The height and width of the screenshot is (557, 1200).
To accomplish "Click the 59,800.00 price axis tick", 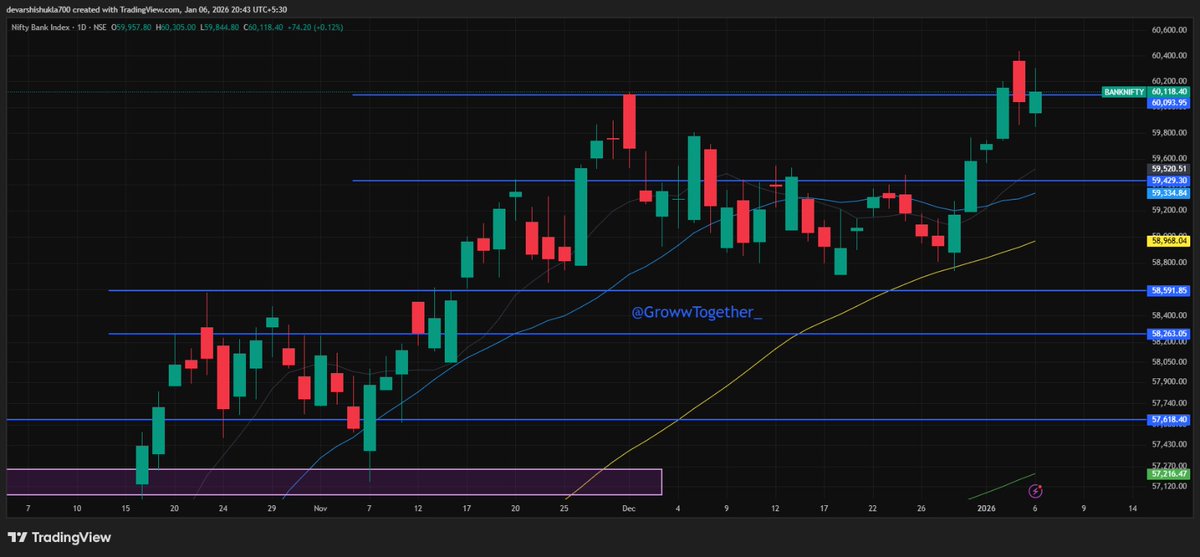I will coord(1169,132).
